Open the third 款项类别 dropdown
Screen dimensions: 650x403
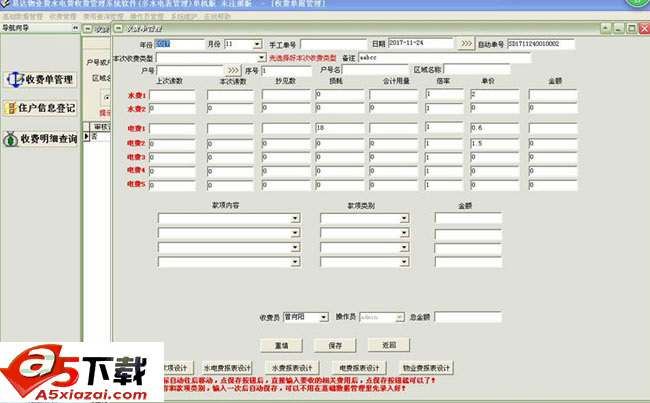click(x=404, y=247)
